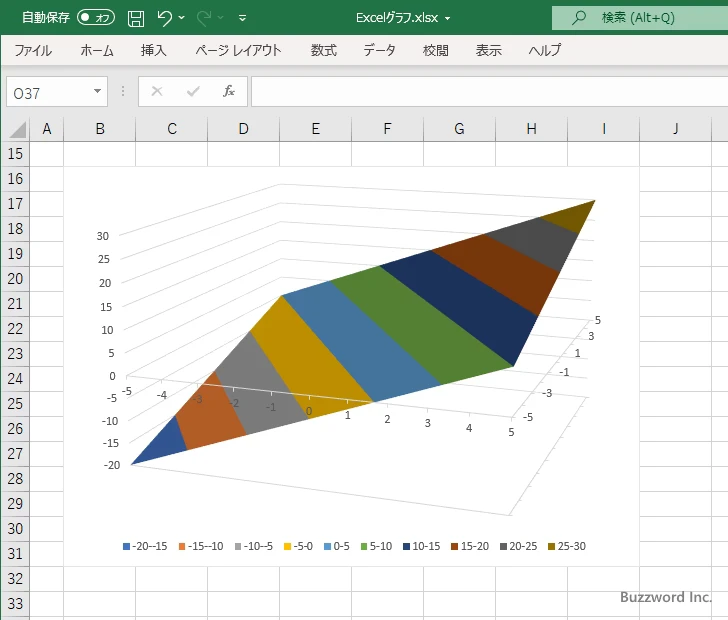
Task: Open the Undo history dropdown arrow
Action: pyautogui.click(x=182, y=18)
